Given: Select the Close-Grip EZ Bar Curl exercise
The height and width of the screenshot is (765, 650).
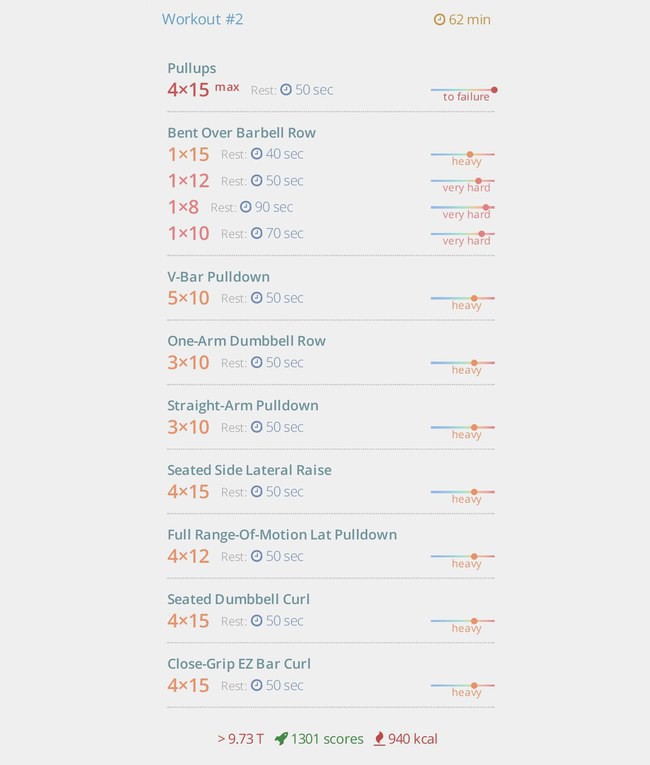Looking at the screenshot, I should [x=239, y=664].
